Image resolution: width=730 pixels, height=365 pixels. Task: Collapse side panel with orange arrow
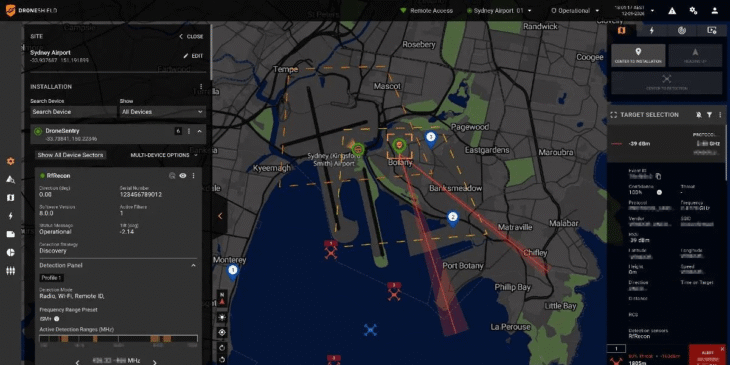[x=220, y=216]
